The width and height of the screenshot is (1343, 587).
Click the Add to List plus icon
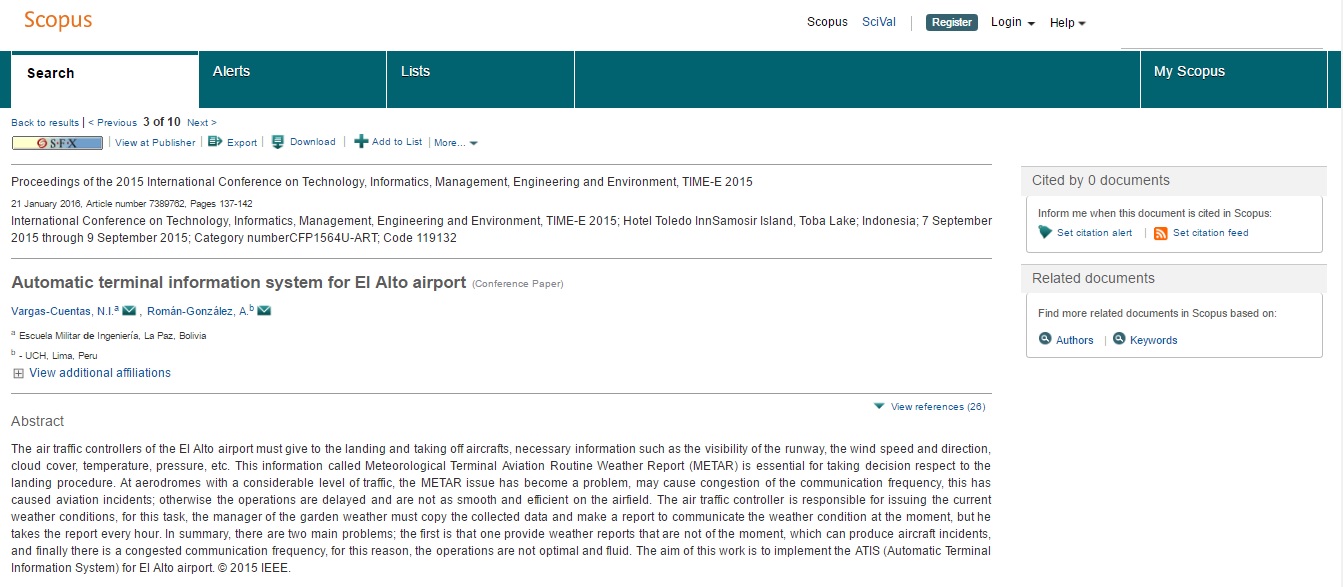(x=361, y=142)
